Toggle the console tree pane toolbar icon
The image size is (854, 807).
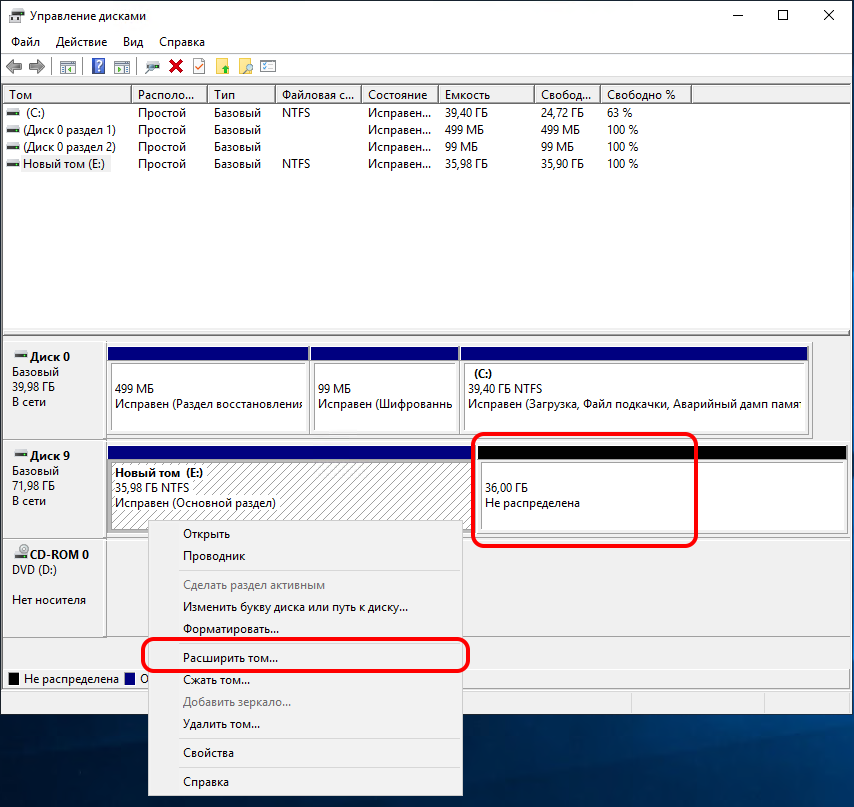tap(68, 67)
